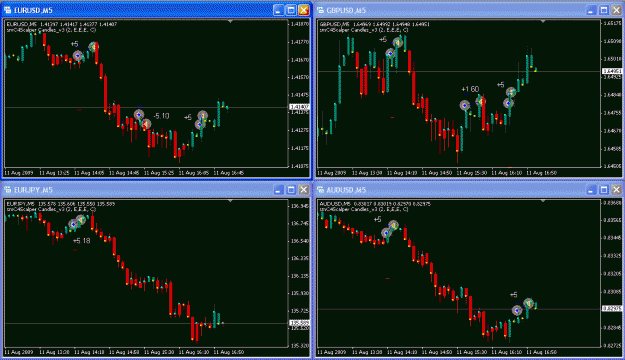This screenshot has height=360, width=625.
Task: Select the EURUSD,M5 title bar text
Action: pos(33,10)
